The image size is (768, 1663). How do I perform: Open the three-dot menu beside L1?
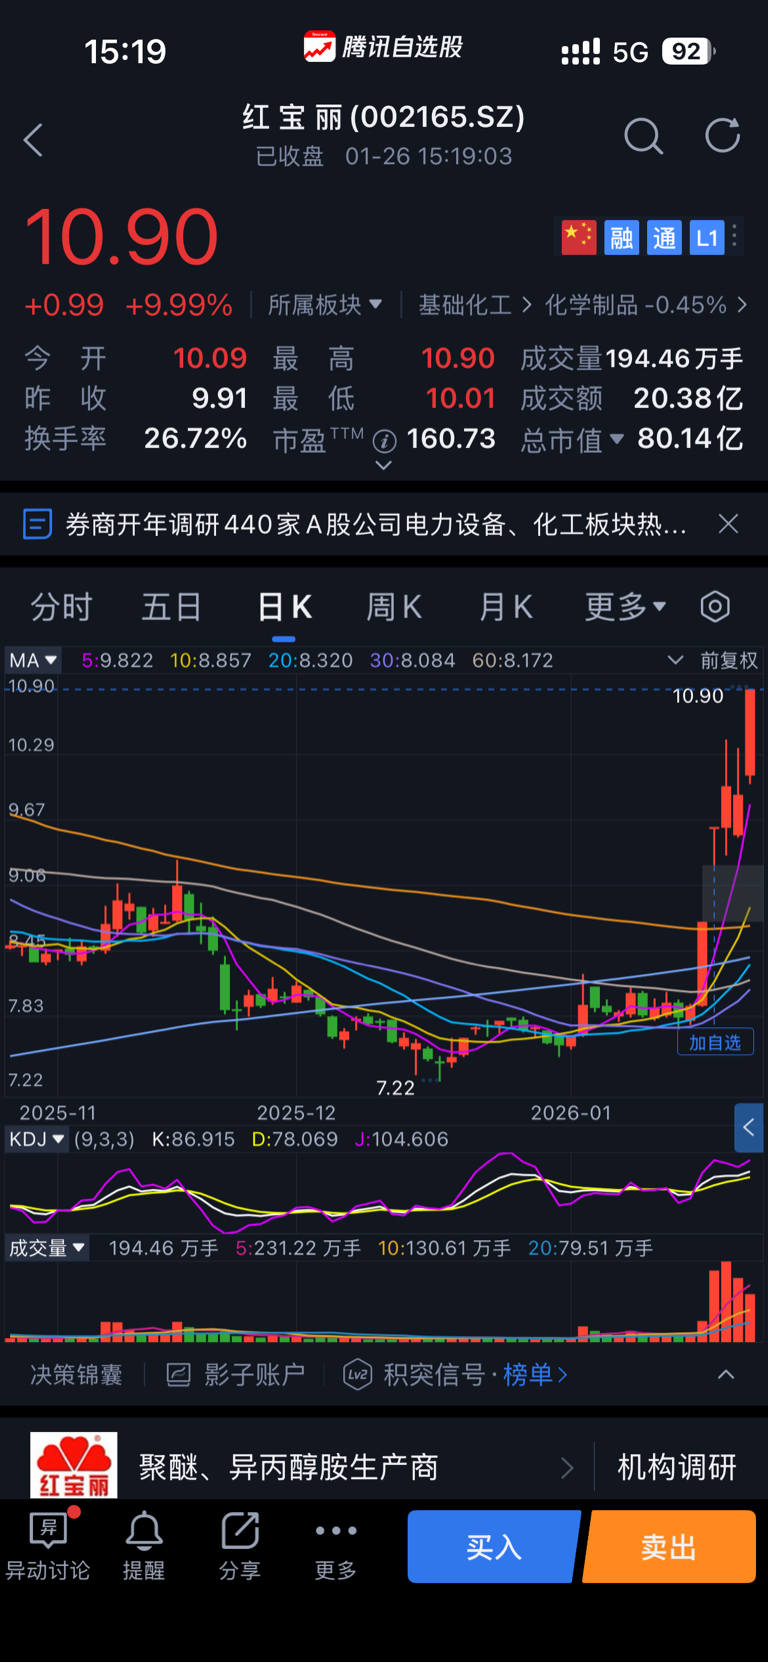point(735,236)
